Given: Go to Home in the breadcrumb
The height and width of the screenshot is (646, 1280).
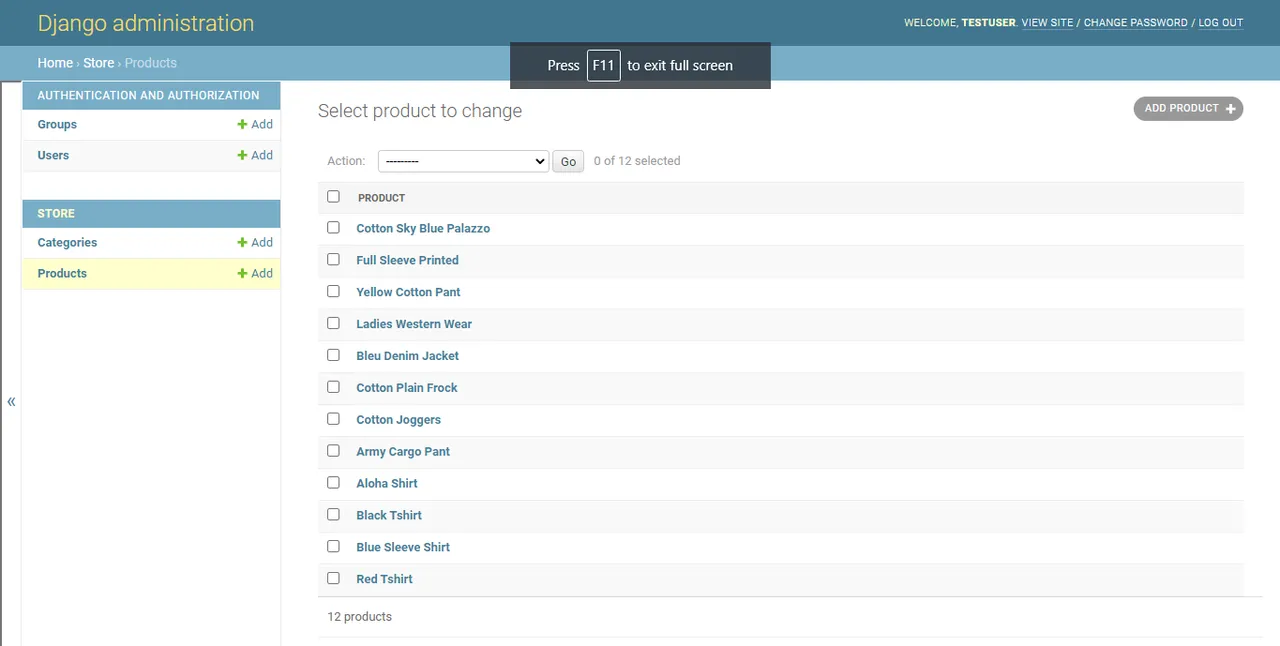Looking at the screenshot, I should (55, 63).
